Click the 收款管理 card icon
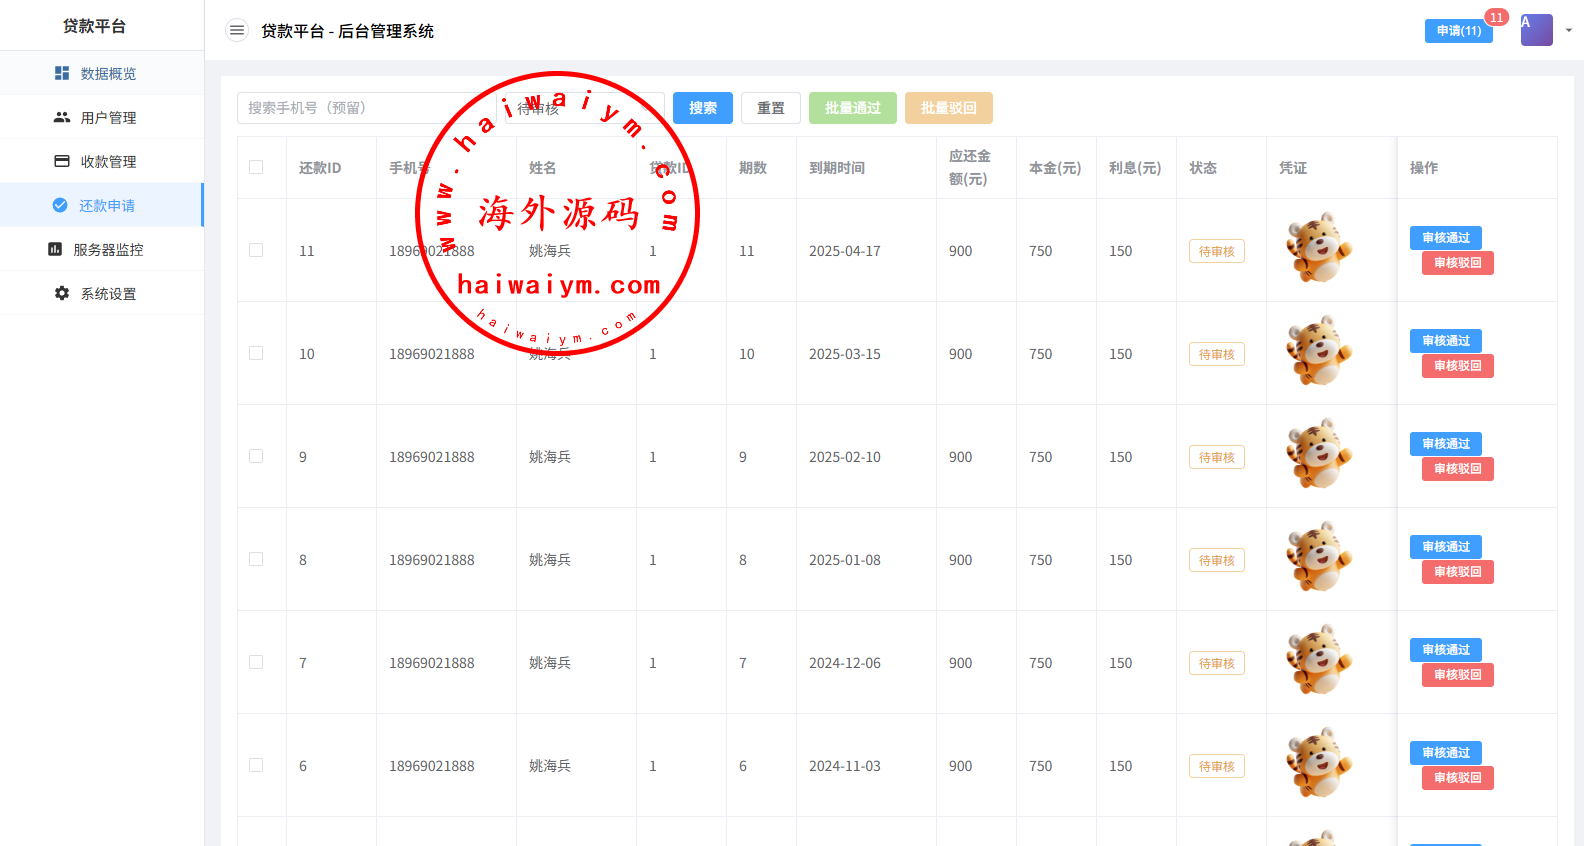 pos(62,161)
